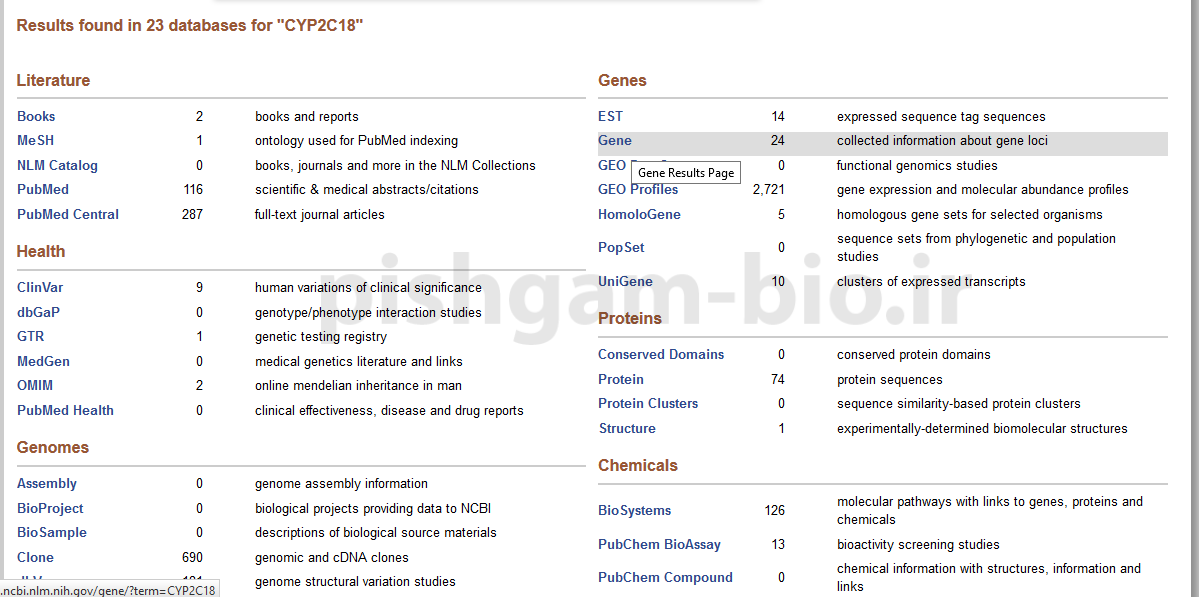
Task: Open the Protein sequences database
Action: pyautogui.click(x=621, y=380)
